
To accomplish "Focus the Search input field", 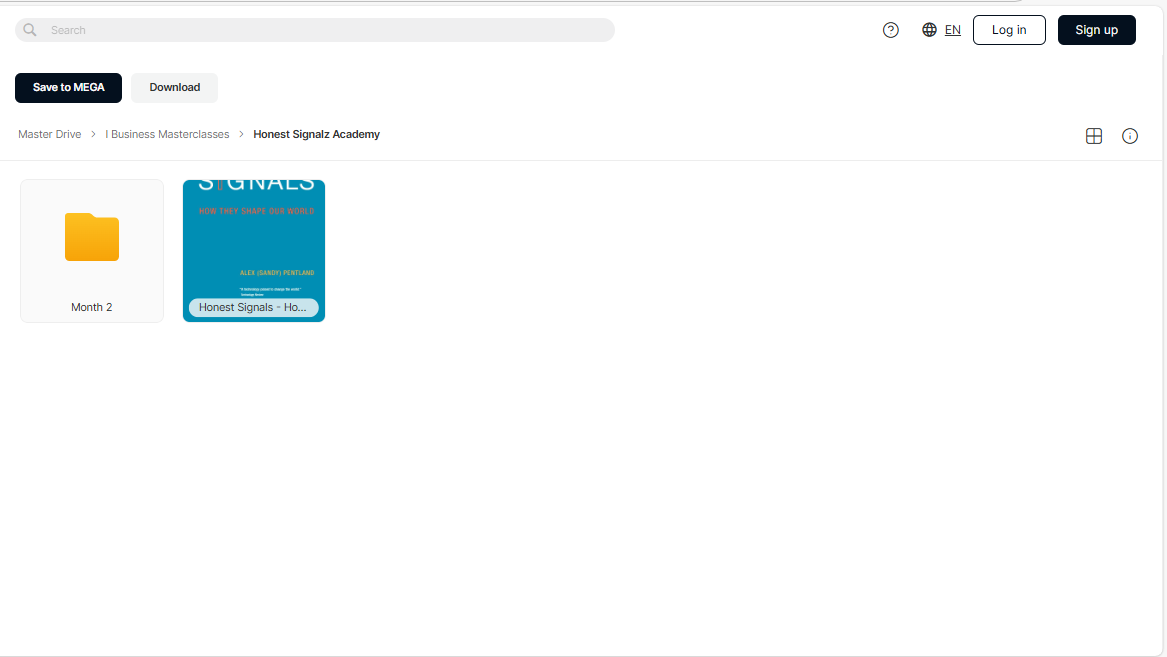I will (315, 30).
